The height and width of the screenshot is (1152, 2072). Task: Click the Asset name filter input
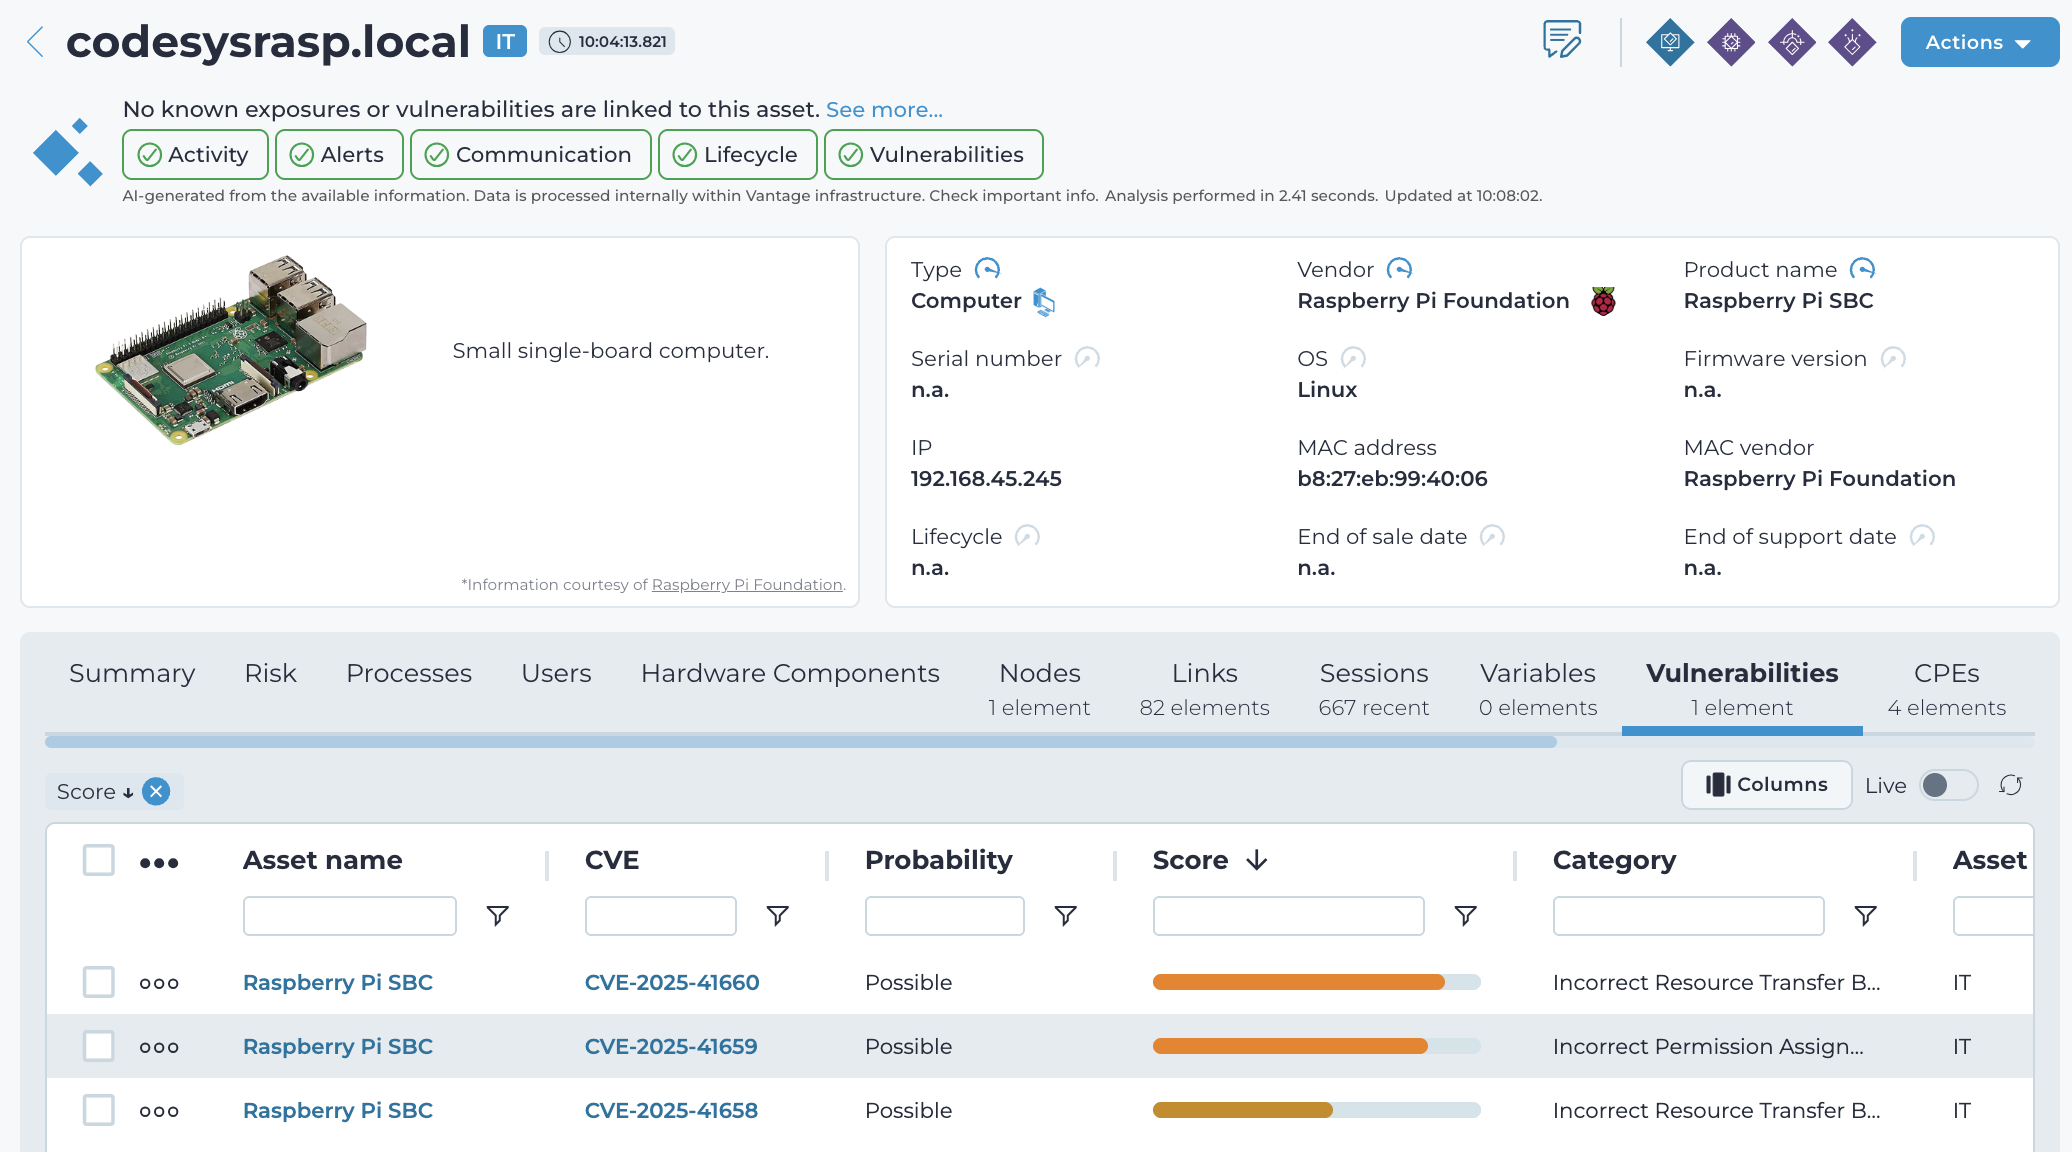pos(349,915)
